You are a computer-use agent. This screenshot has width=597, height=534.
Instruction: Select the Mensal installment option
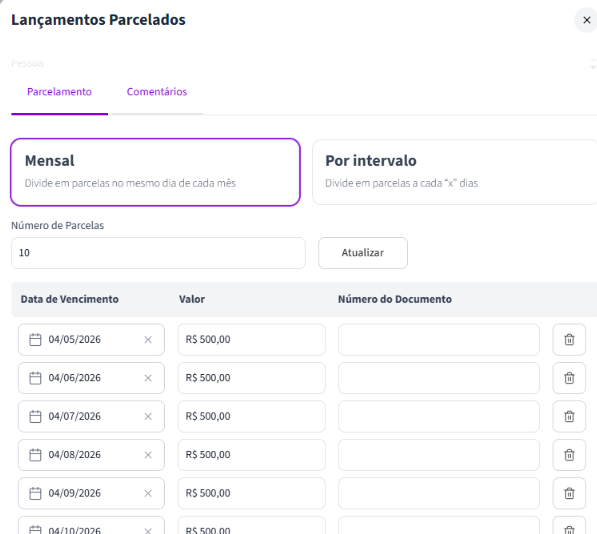point(155,172)
